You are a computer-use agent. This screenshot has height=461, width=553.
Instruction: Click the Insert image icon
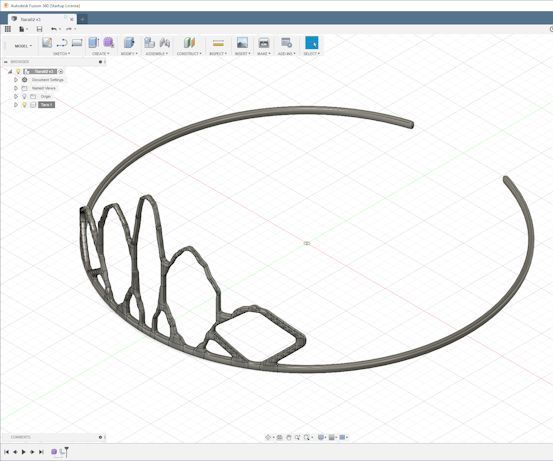[242, 43]
